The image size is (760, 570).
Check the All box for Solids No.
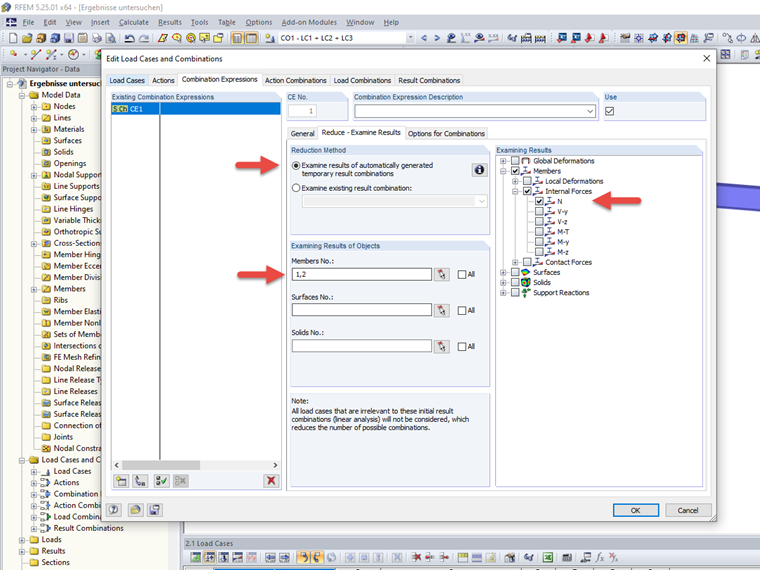click(462, 346)
